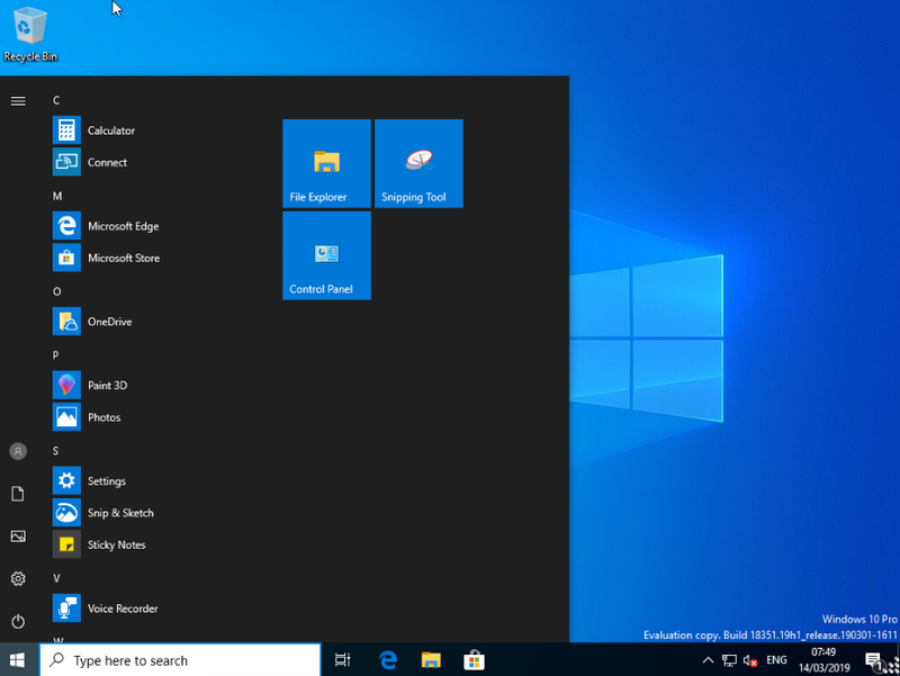This screenshot has width=900, height=676.
Task: Click the Power button in Start
Action: 18,621
